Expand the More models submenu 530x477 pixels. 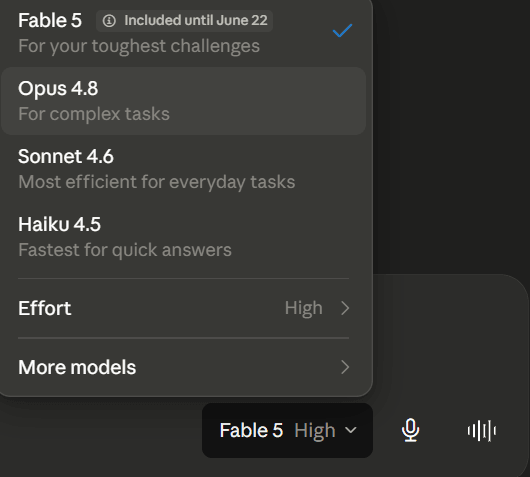(x=184, y=367)
